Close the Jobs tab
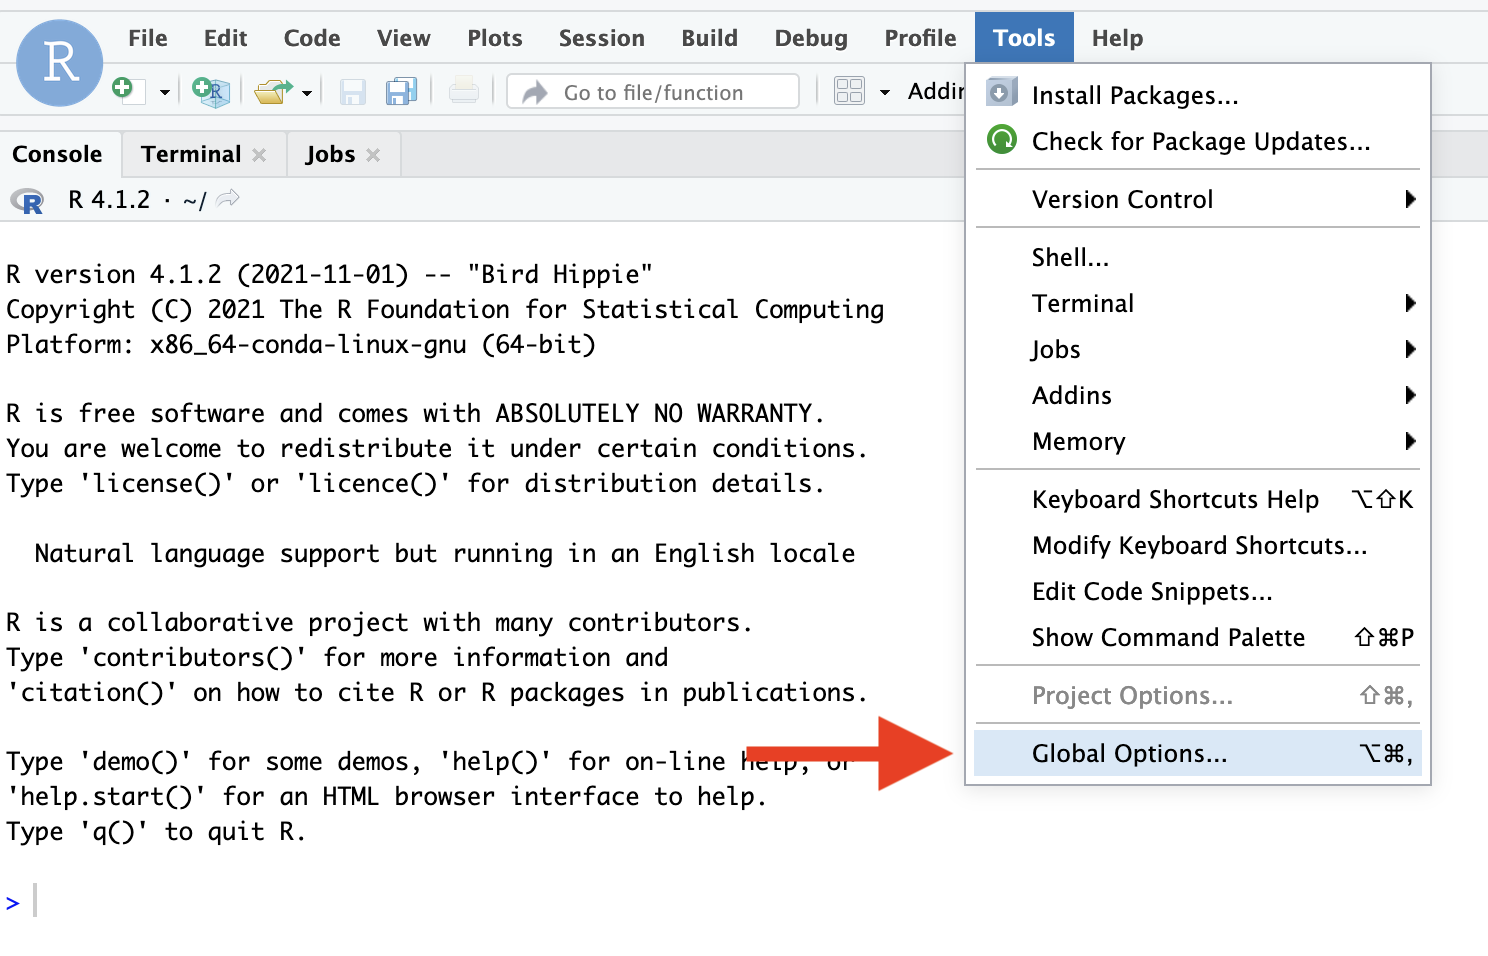Screen dimensions: 1488x956 (x=373, y=155)
